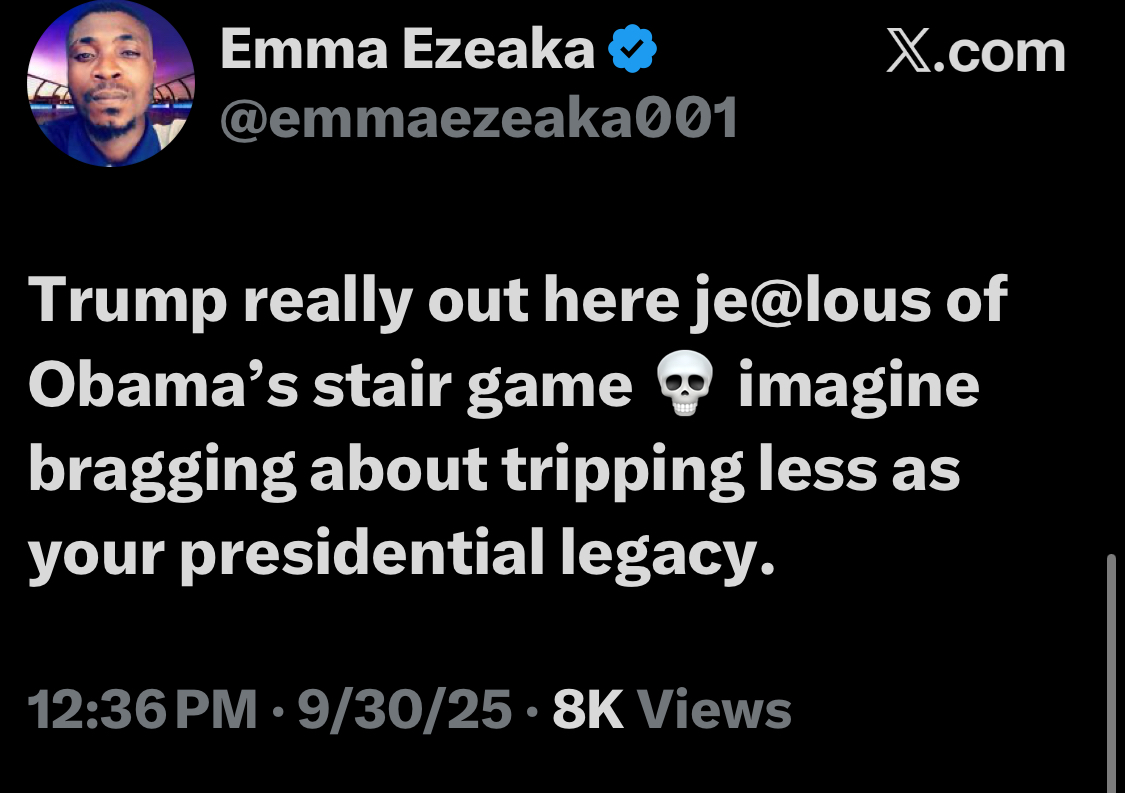Open the @emmaezeaka001 handle
1125x793 pixels.
click(478, 120)
